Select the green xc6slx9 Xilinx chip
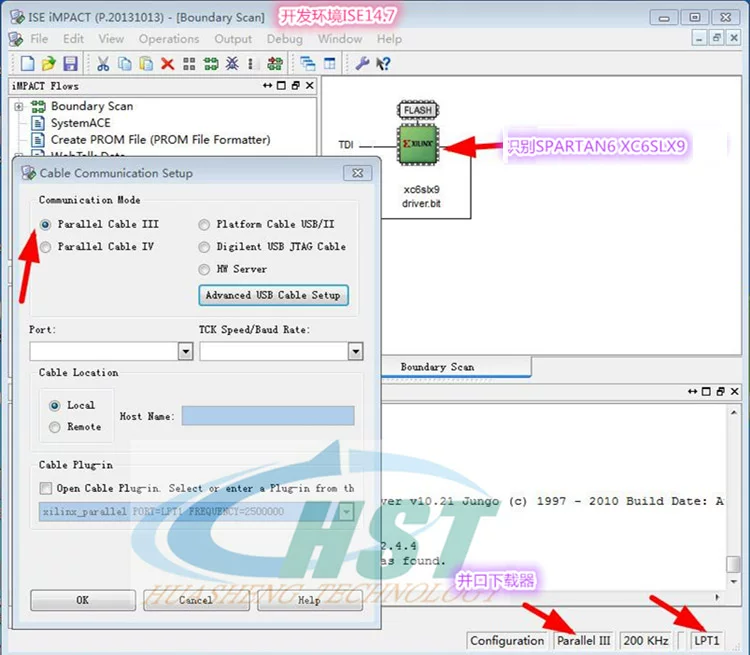The image size is (750, 655). pos(418,144)
